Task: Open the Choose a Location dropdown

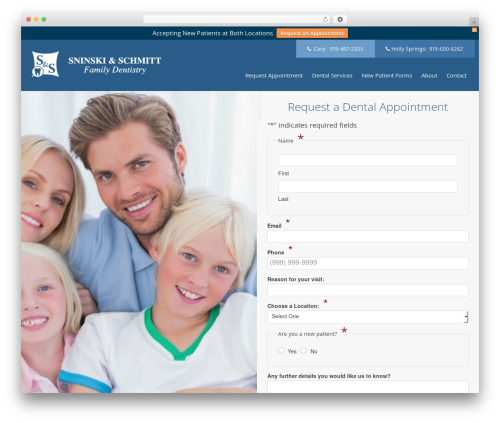Action: click(368, 317)
